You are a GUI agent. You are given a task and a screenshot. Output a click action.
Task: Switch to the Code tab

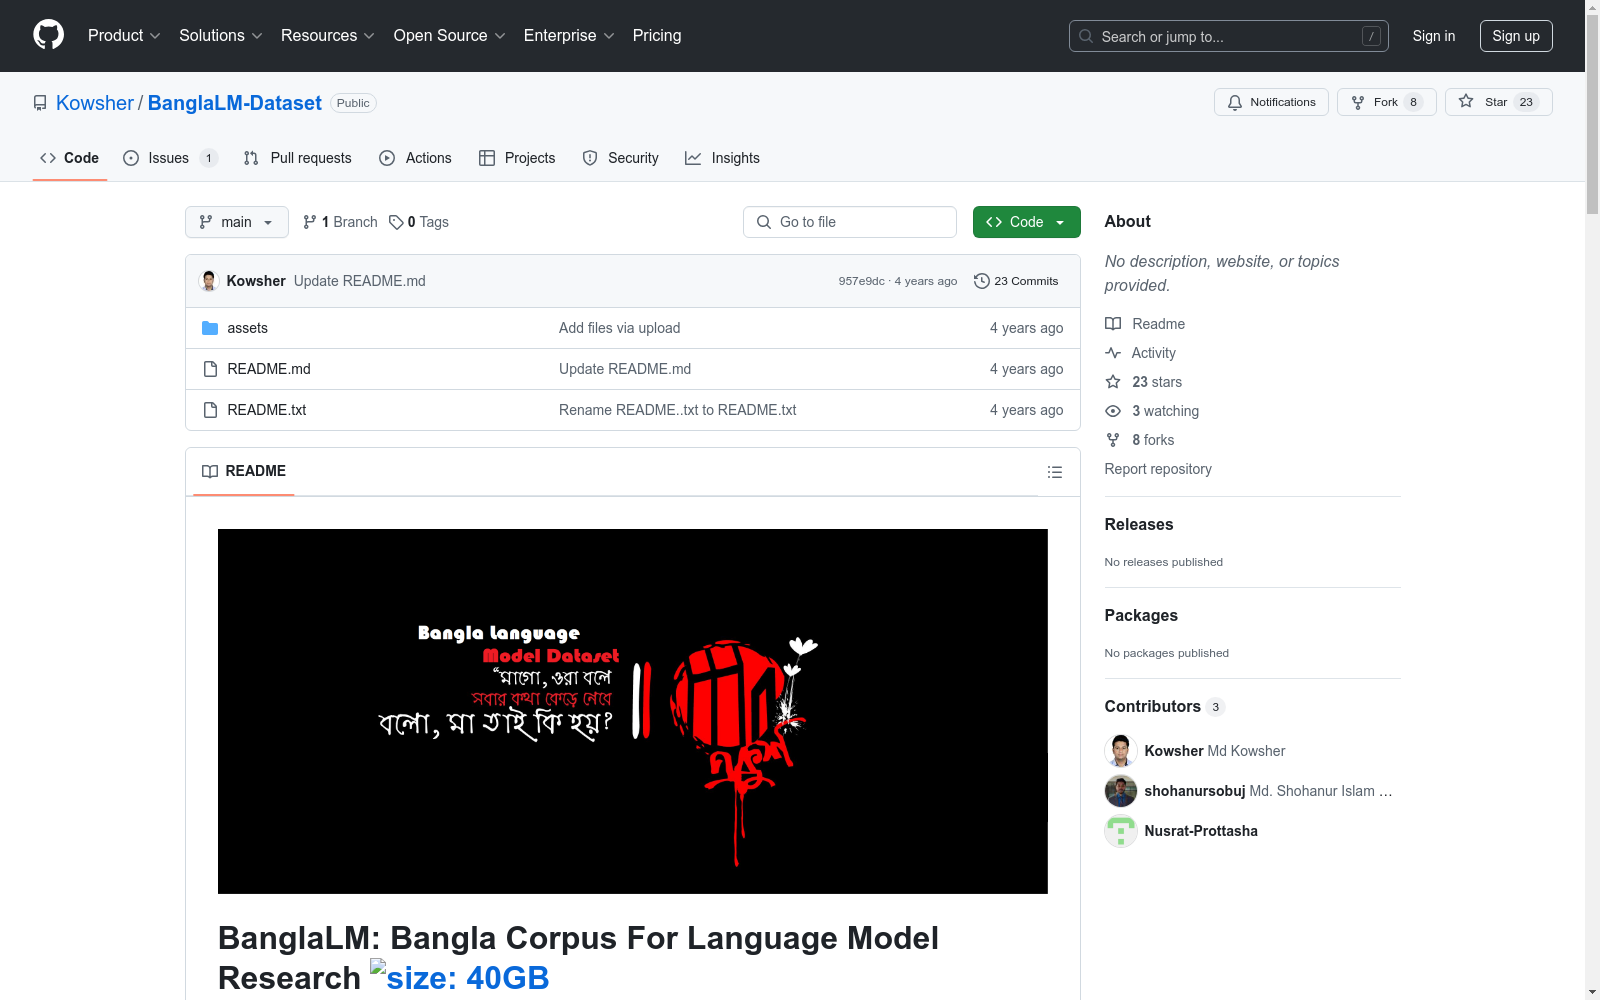click(x=70, y=158)
